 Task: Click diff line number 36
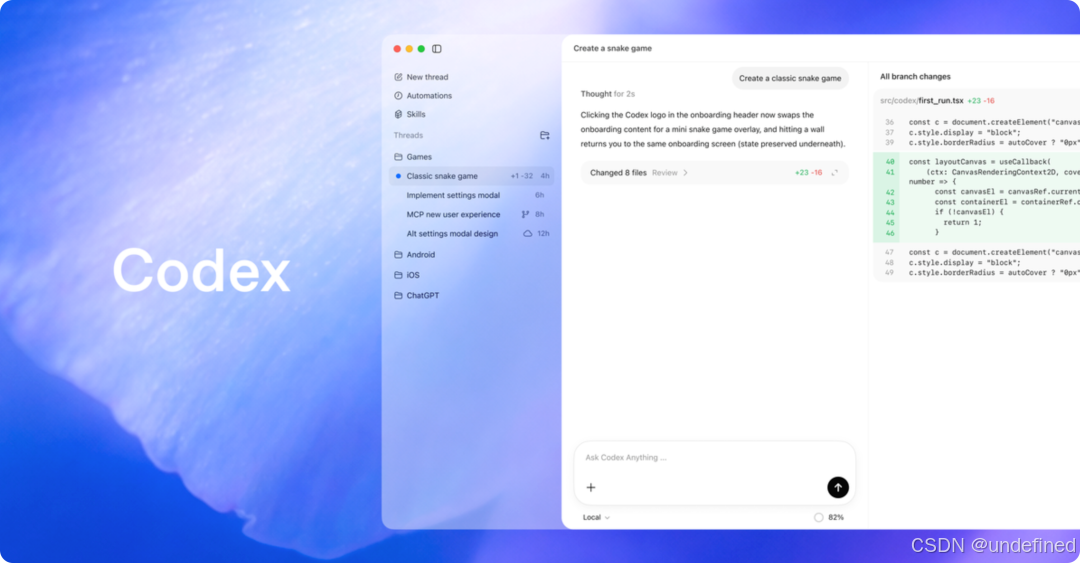tap(889, 123)
